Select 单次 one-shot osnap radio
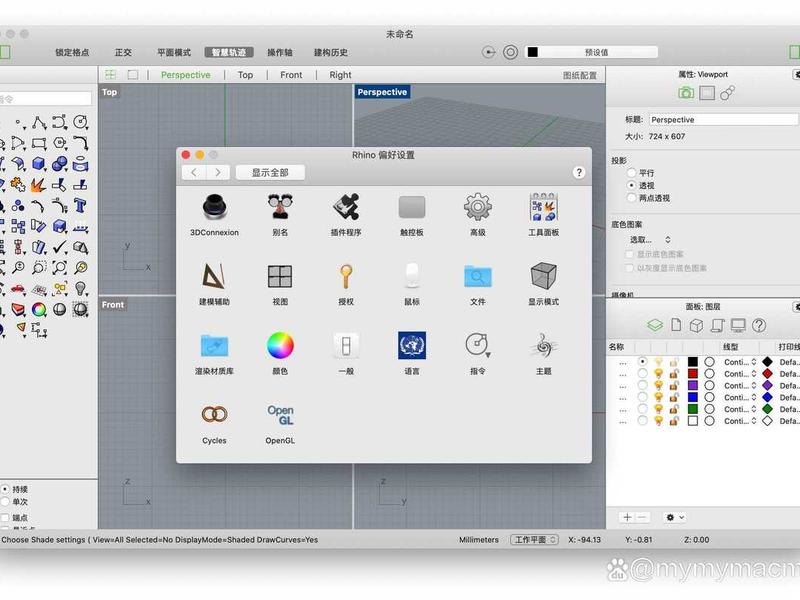The height and width of the screenshot is (600, 800). (5, 502)
